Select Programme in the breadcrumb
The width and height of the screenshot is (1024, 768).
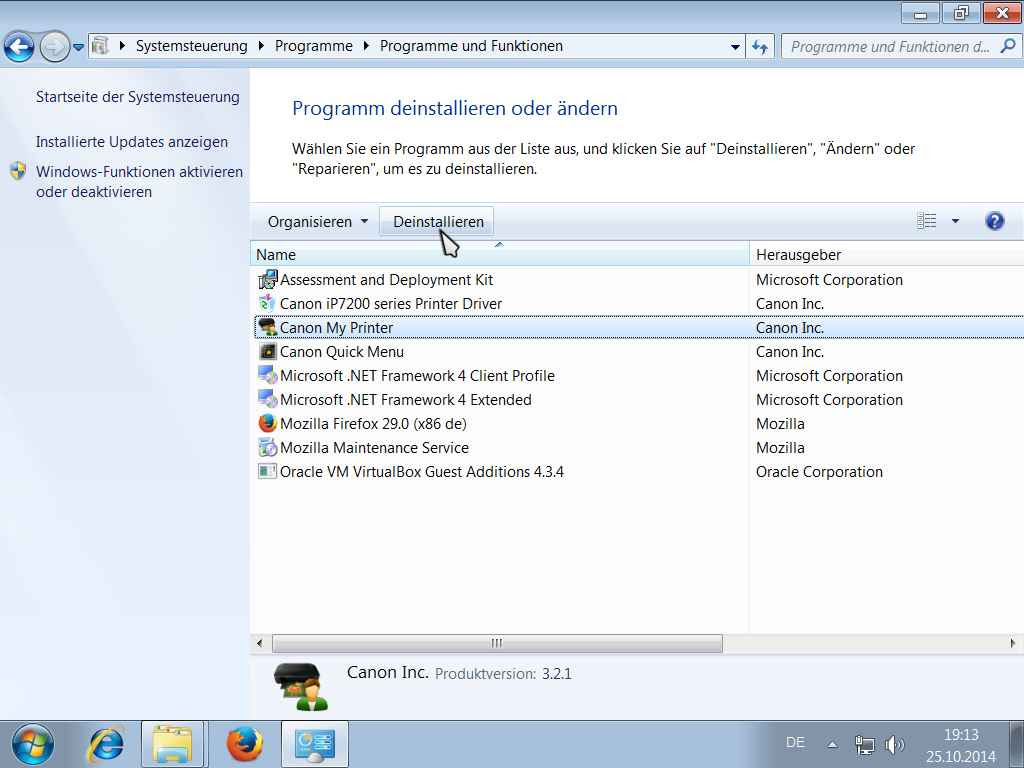click(x=313, y=46)
